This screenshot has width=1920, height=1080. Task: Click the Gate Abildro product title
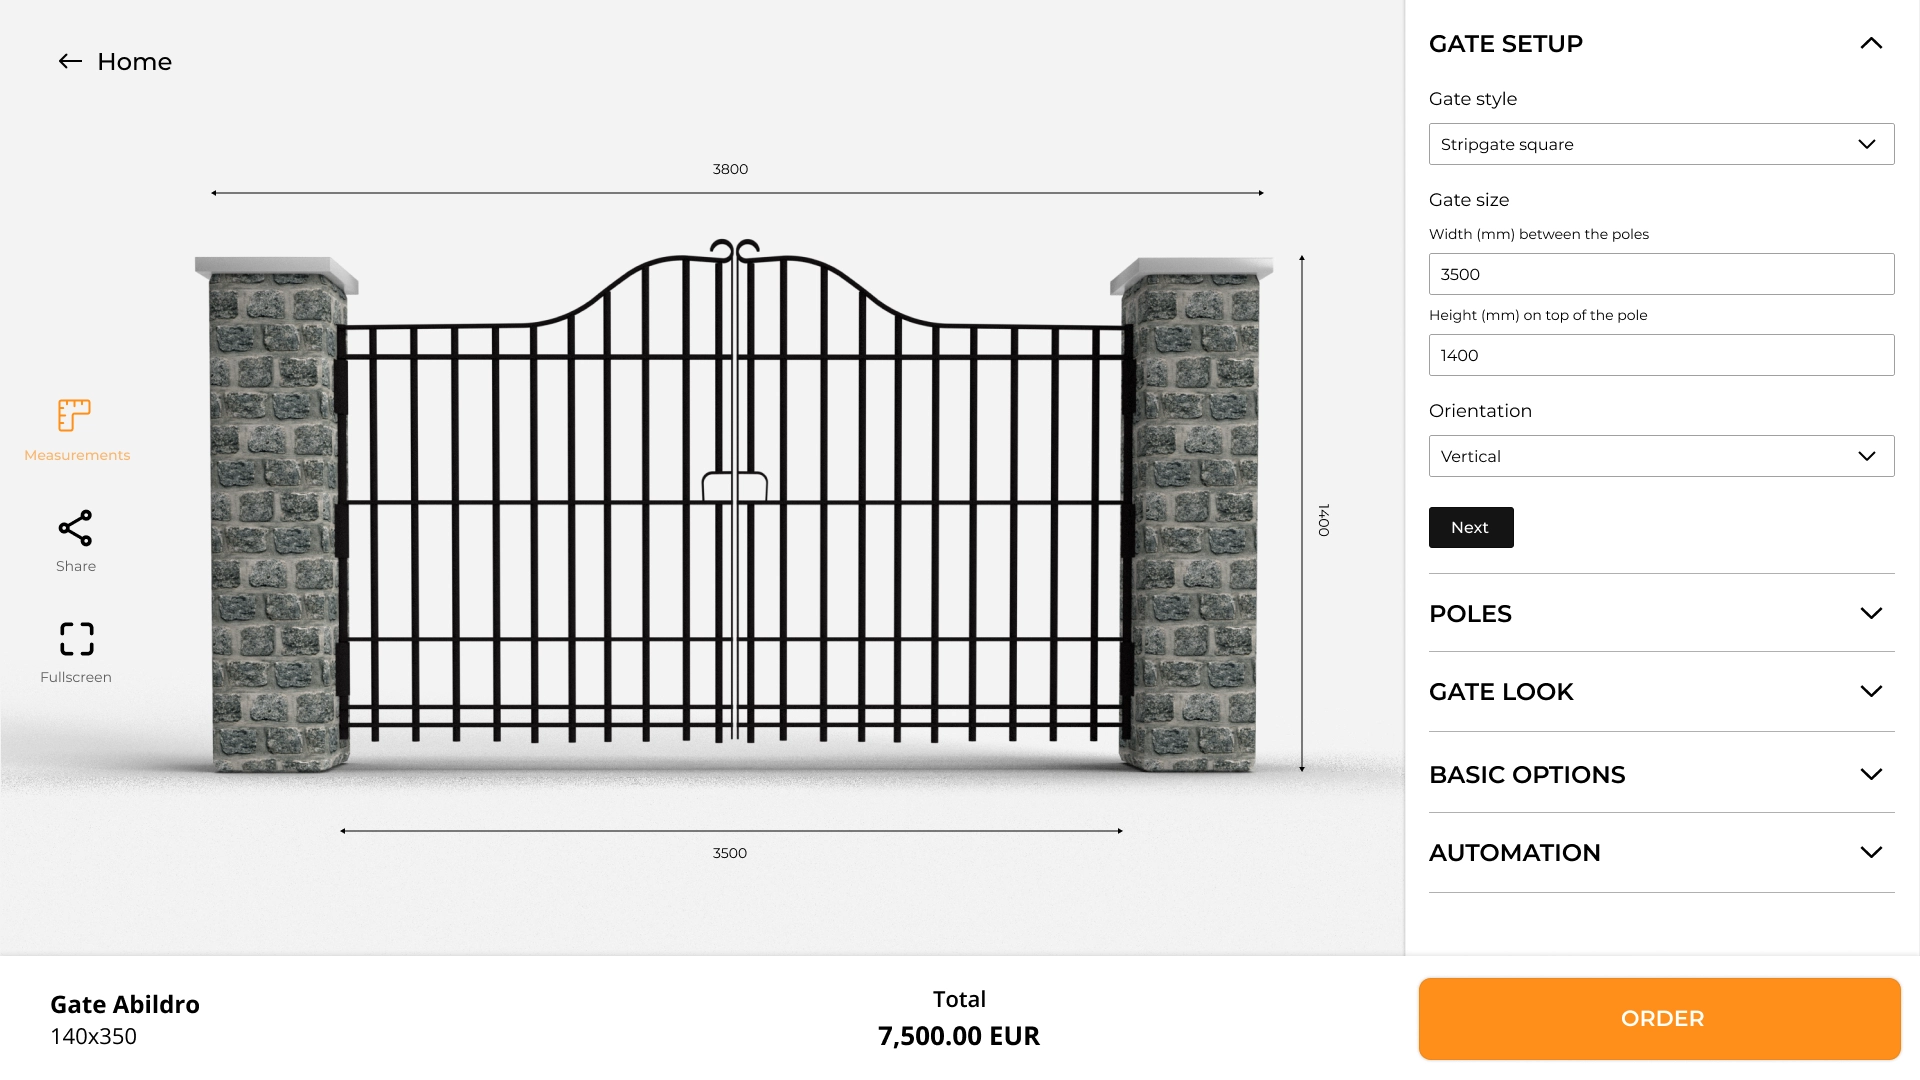pyautogui.click(x=125, y=1004)
